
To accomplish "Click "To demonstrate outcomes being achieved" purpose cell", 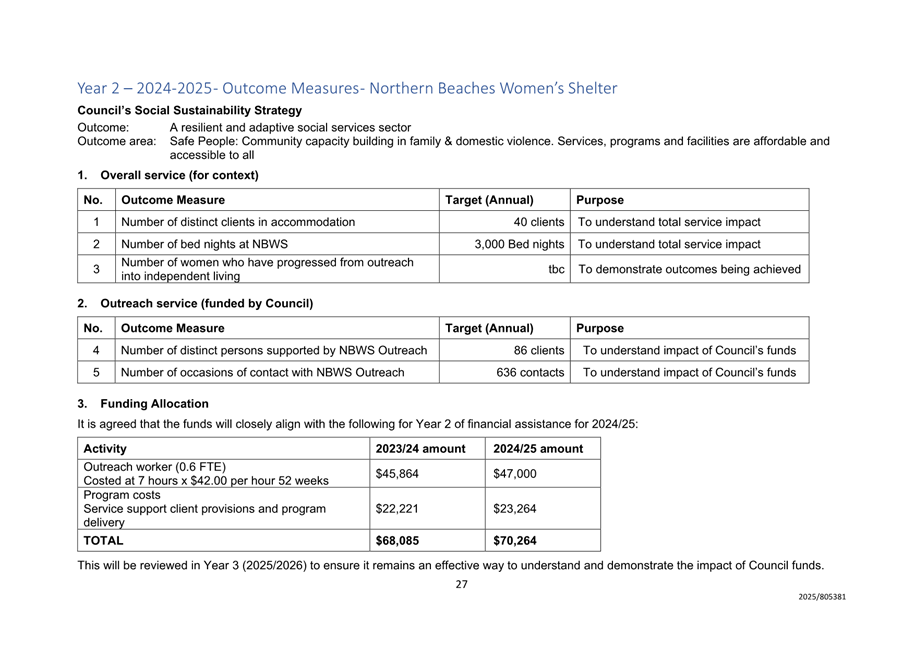I will (x=690, y=269).
